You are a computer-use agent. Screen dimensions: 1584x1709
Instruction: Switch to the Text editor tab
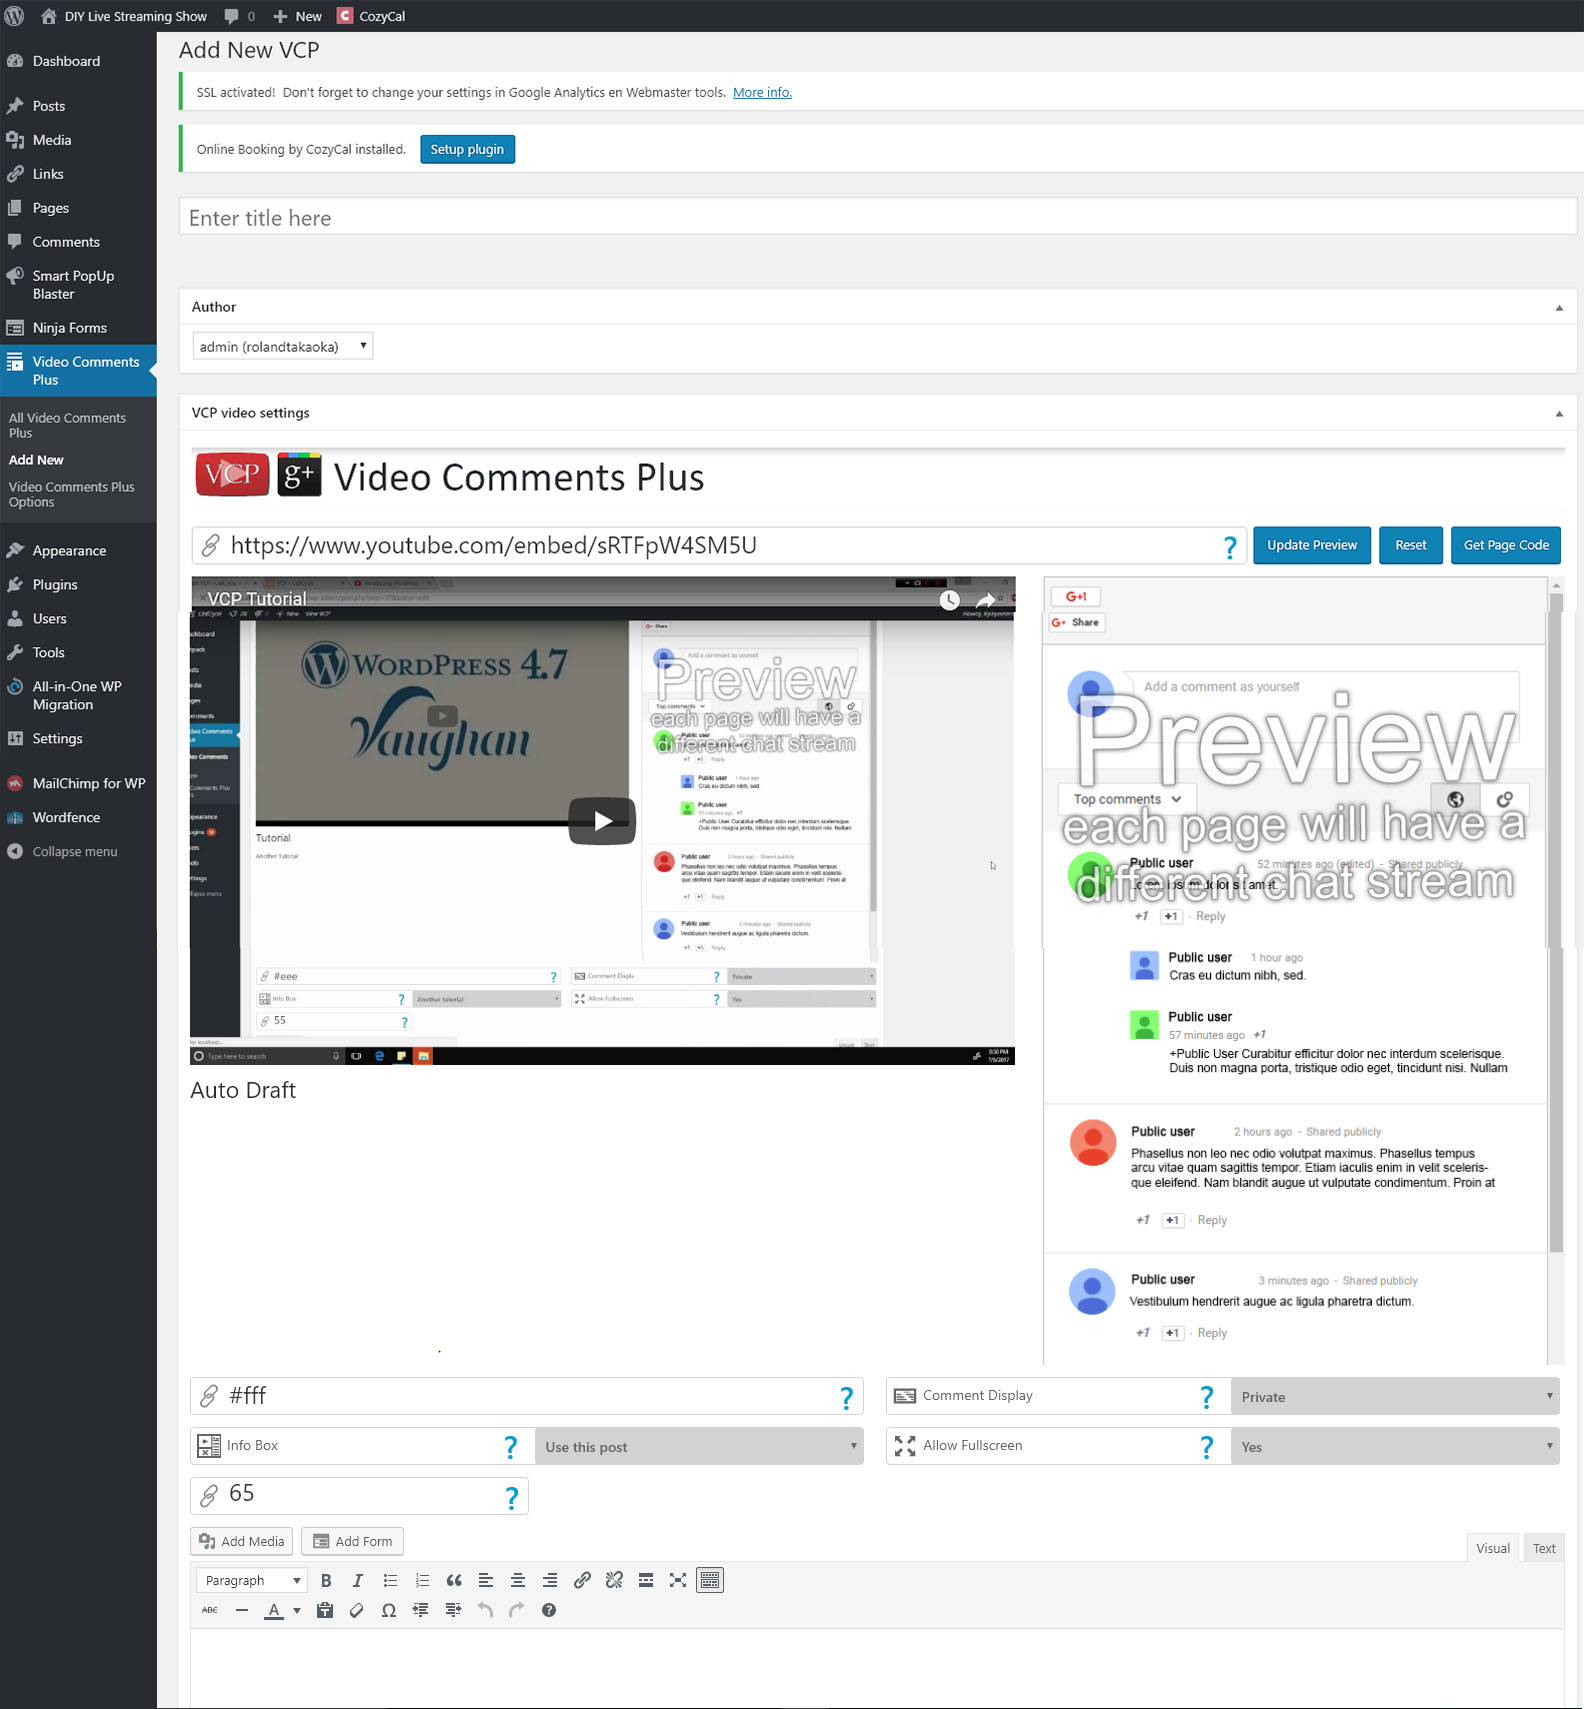click(x=1544, y=1548)
